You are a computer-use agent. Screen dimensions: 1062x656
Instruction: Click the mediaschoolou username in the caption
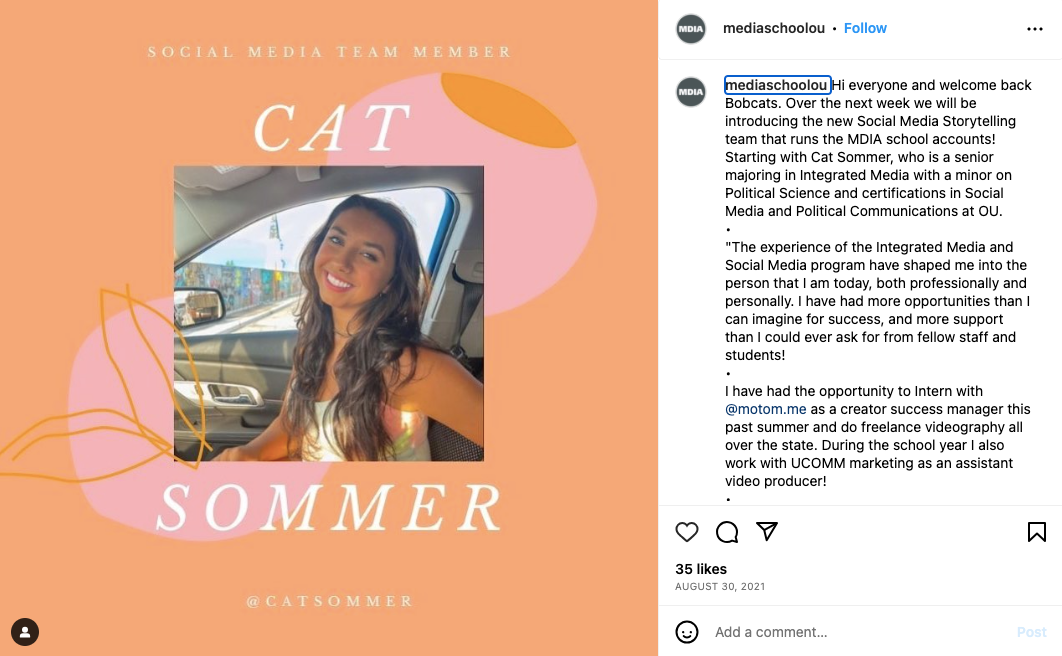(x=777, y=85)
